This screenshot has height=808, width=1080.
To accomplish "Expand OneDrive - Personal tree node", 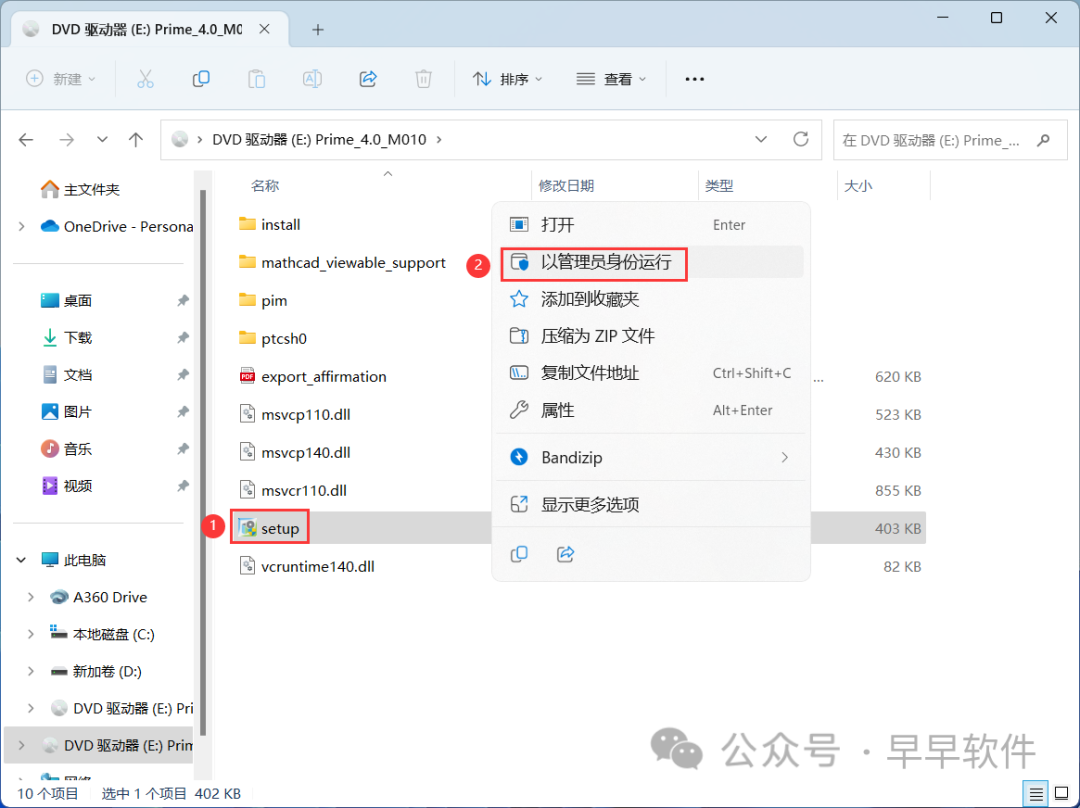I will [x=21, y=227].
